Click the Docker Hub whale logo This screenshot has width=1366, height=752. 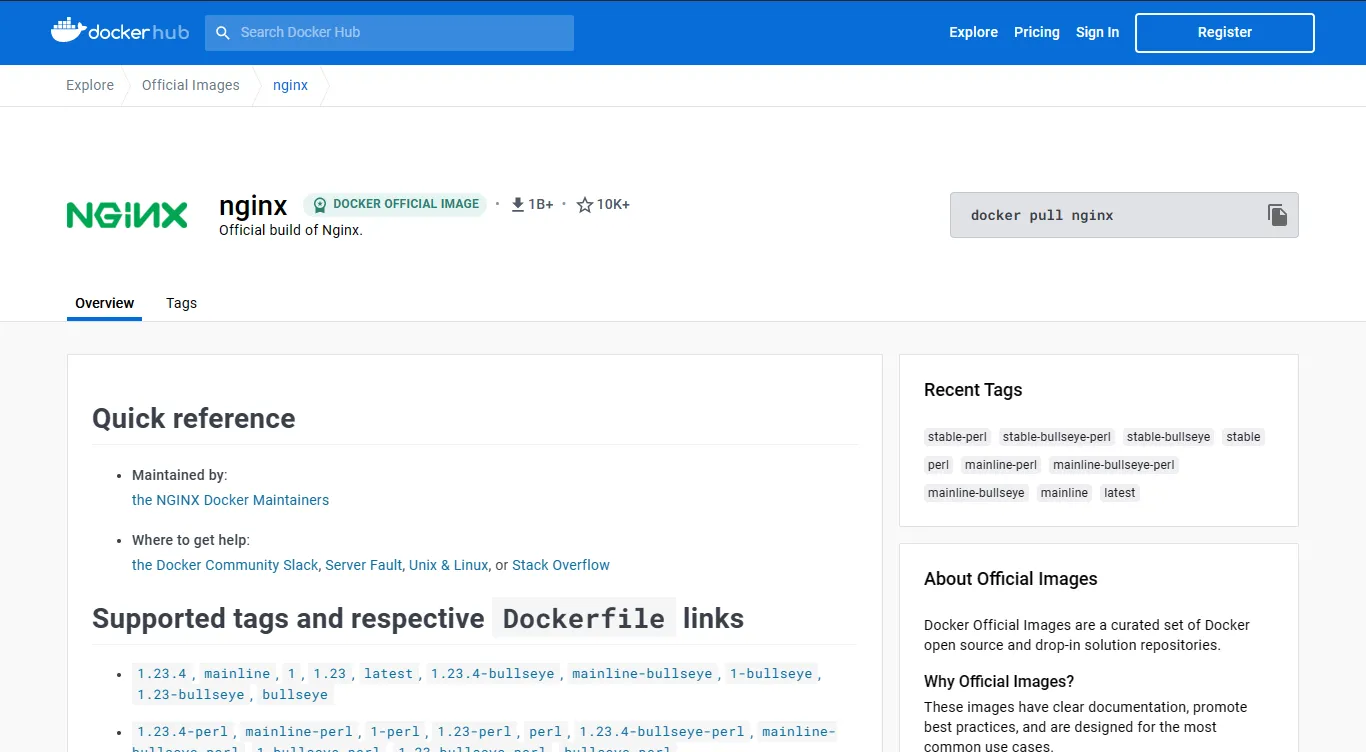coord(119,31)
